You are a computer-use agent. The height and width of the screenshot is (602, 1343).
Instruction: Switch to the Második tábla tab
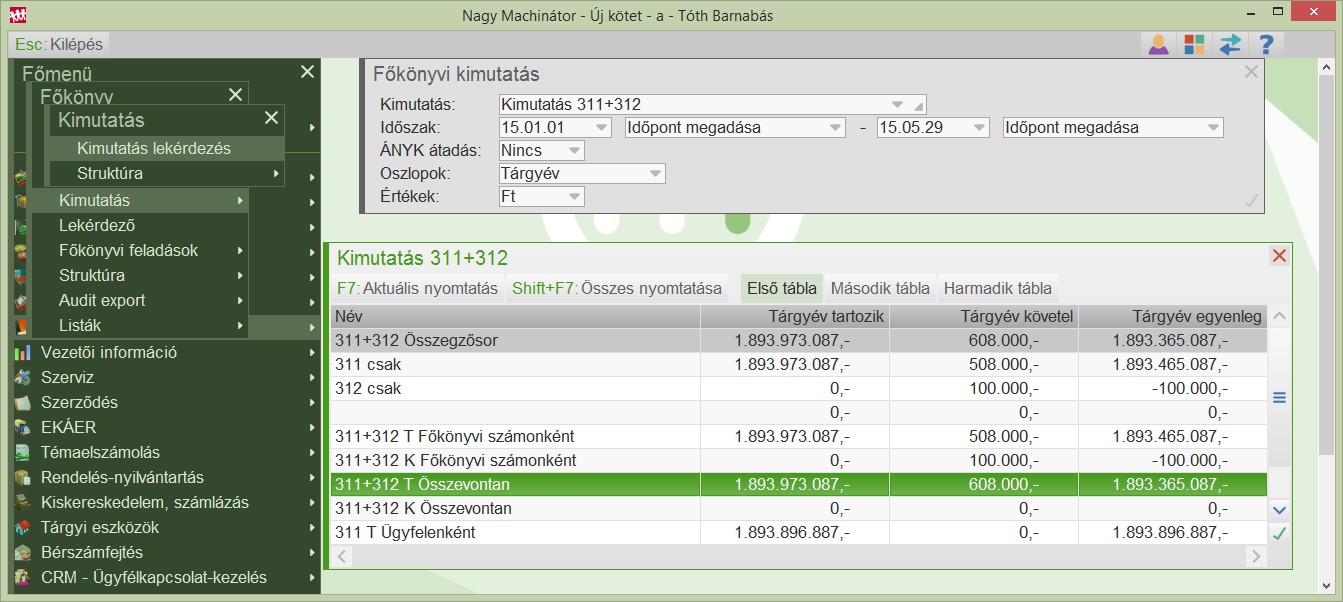tap(880, 288)
